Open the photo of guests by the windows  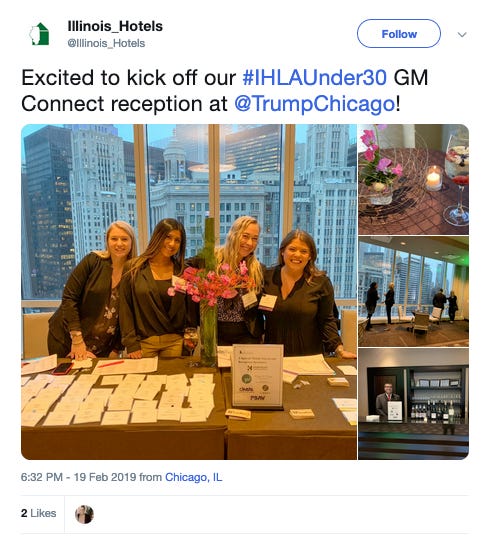pyautogui.click(x=413, y=292)
